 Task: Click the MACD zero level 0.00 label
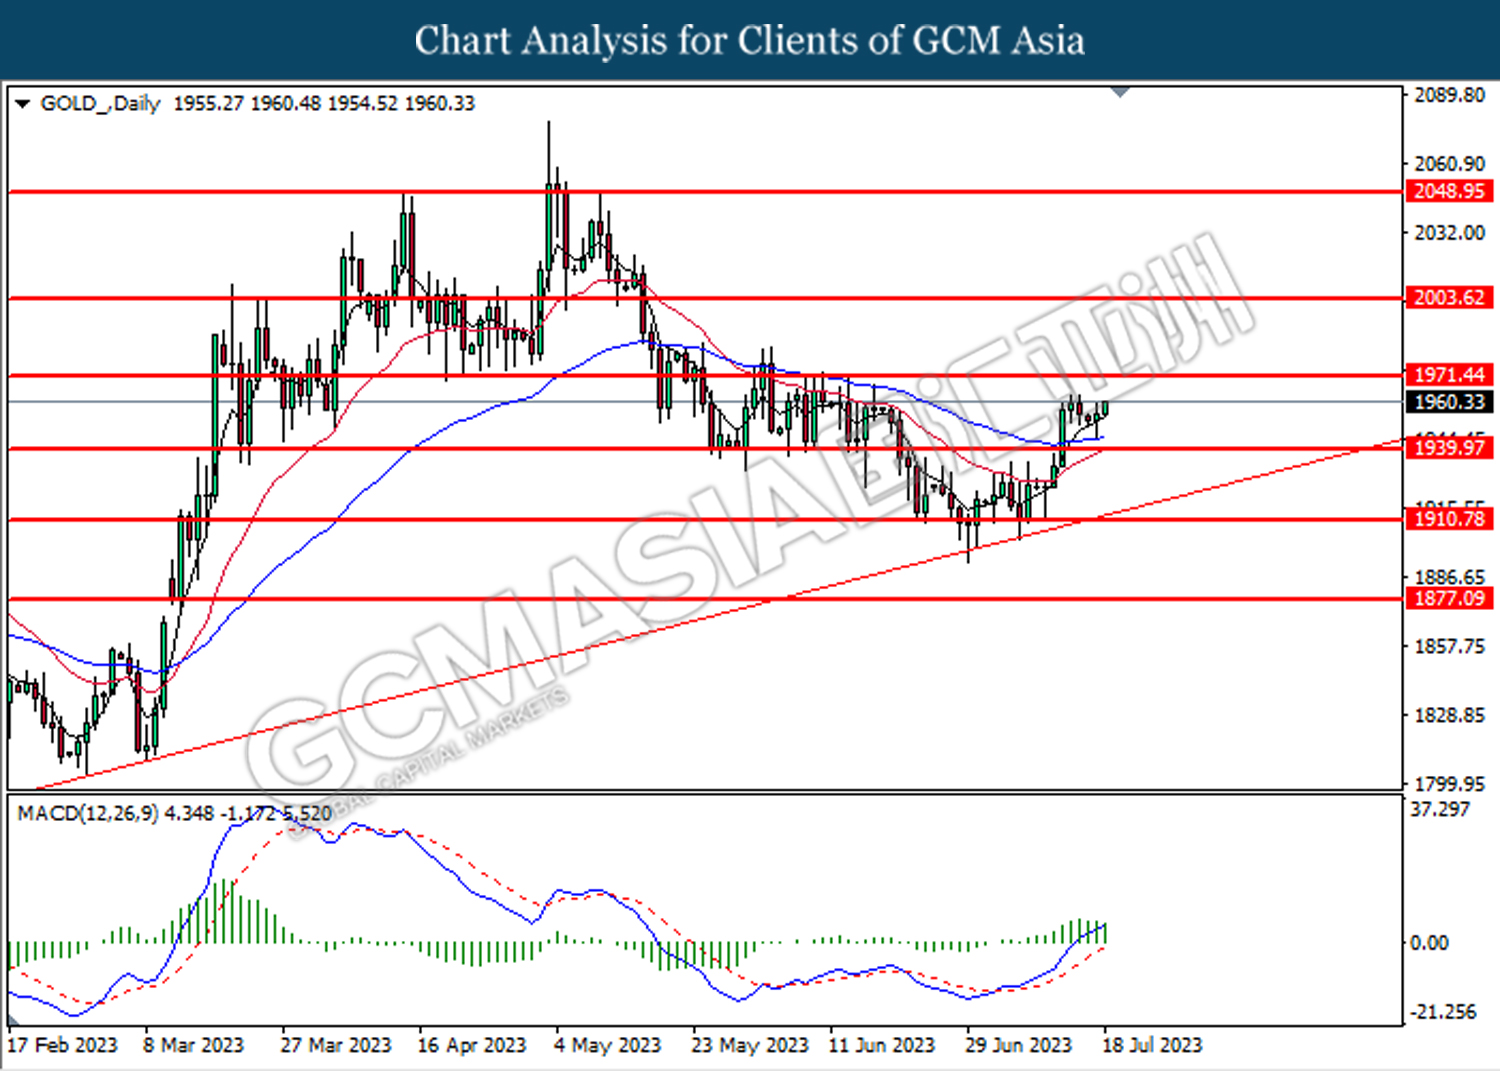tap(1428, 943)
